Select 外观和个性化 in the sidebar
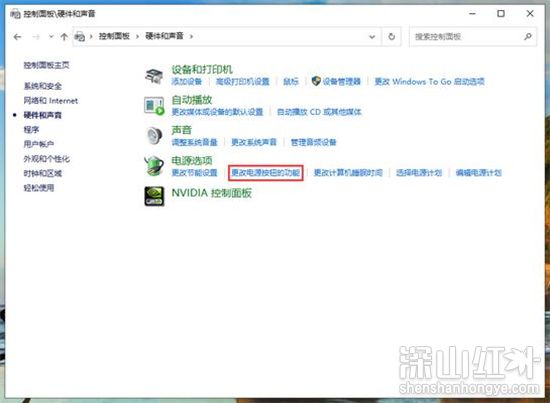Image resolution: width=550 pixels, height=403 pixels. point(46,159)
